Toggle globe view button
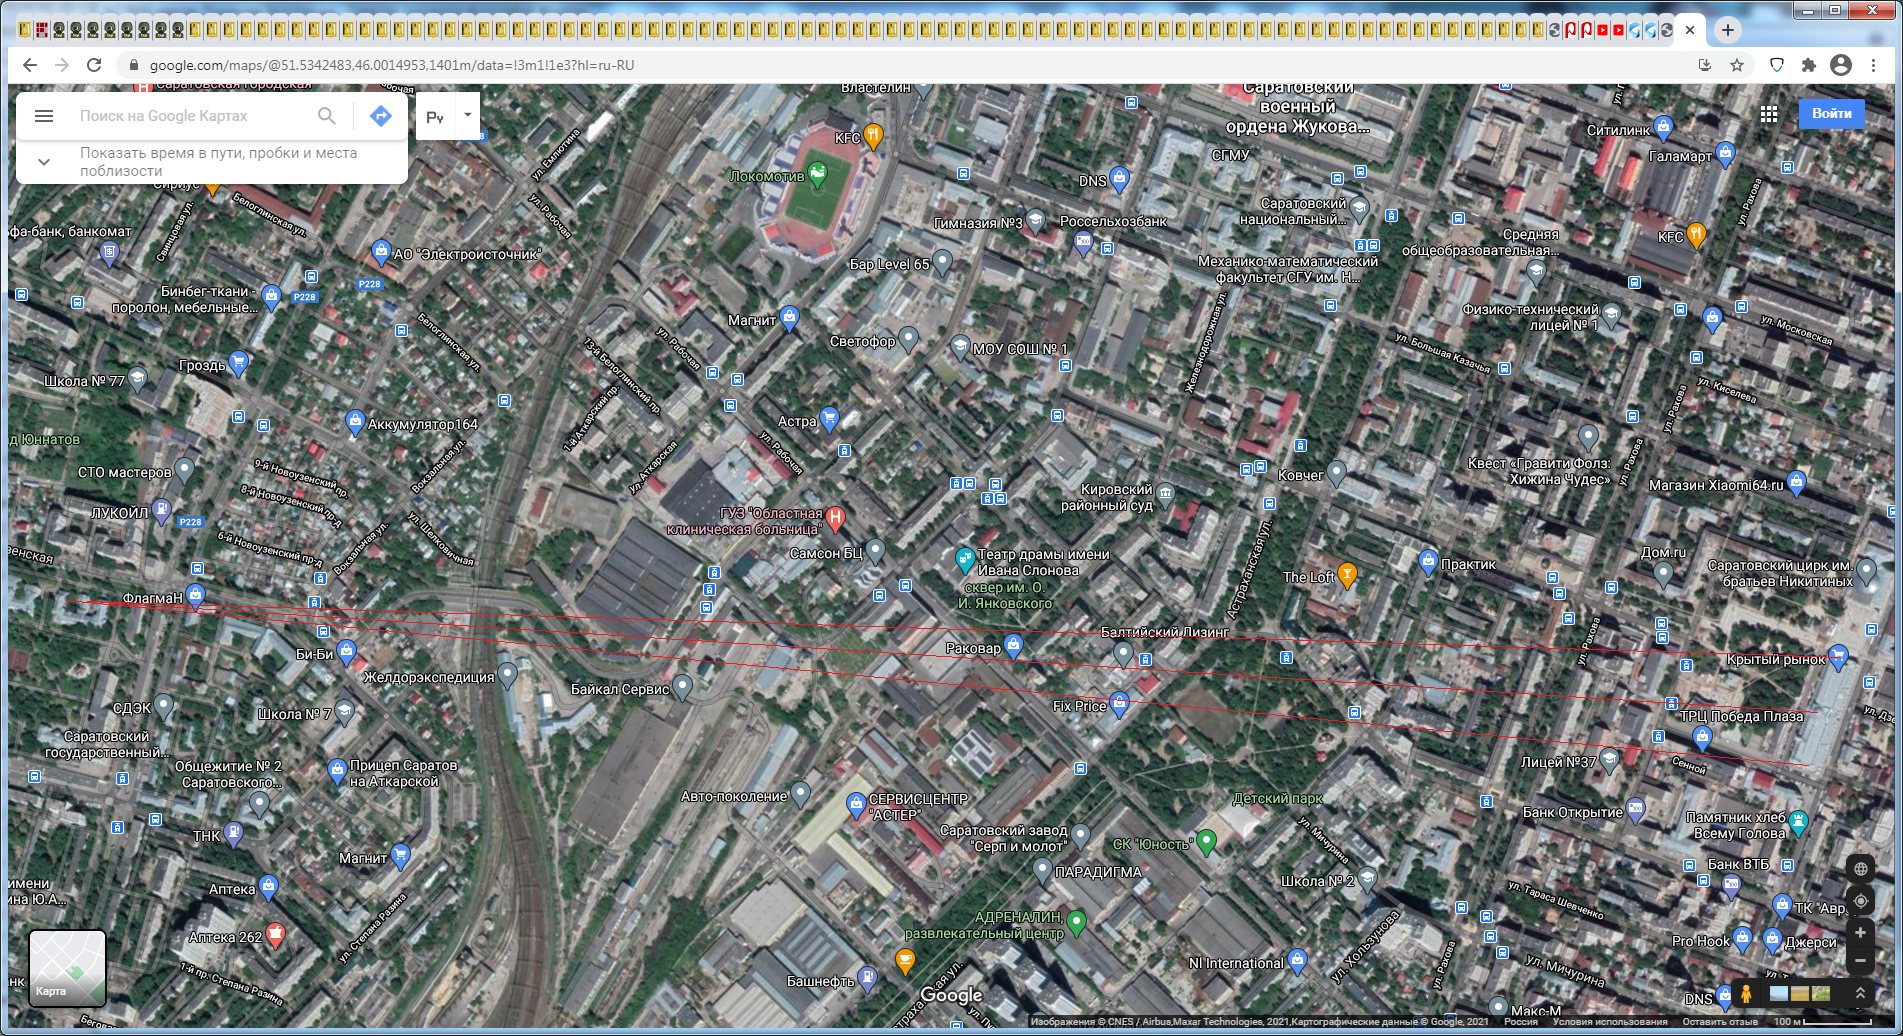 tap(1860, 868)
